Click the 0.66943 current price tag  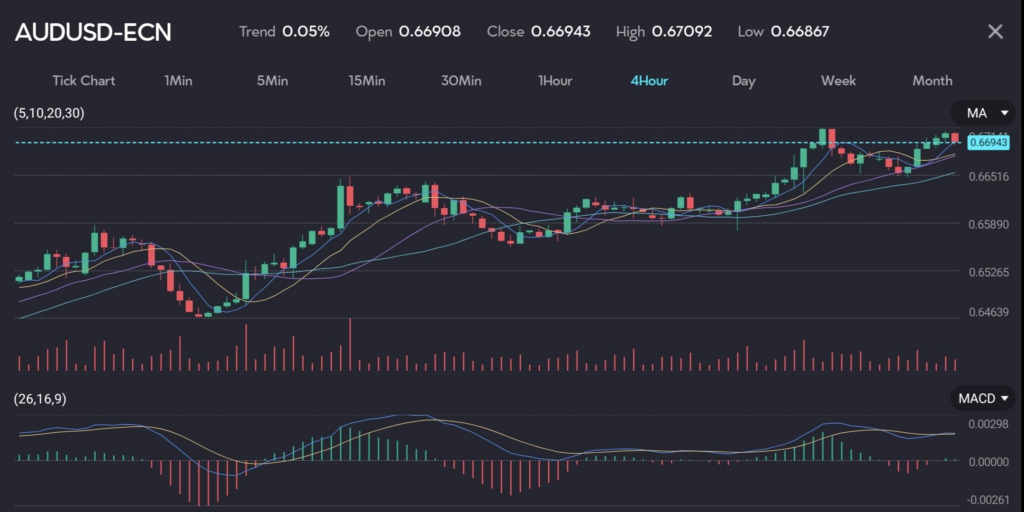coord(988,143)
